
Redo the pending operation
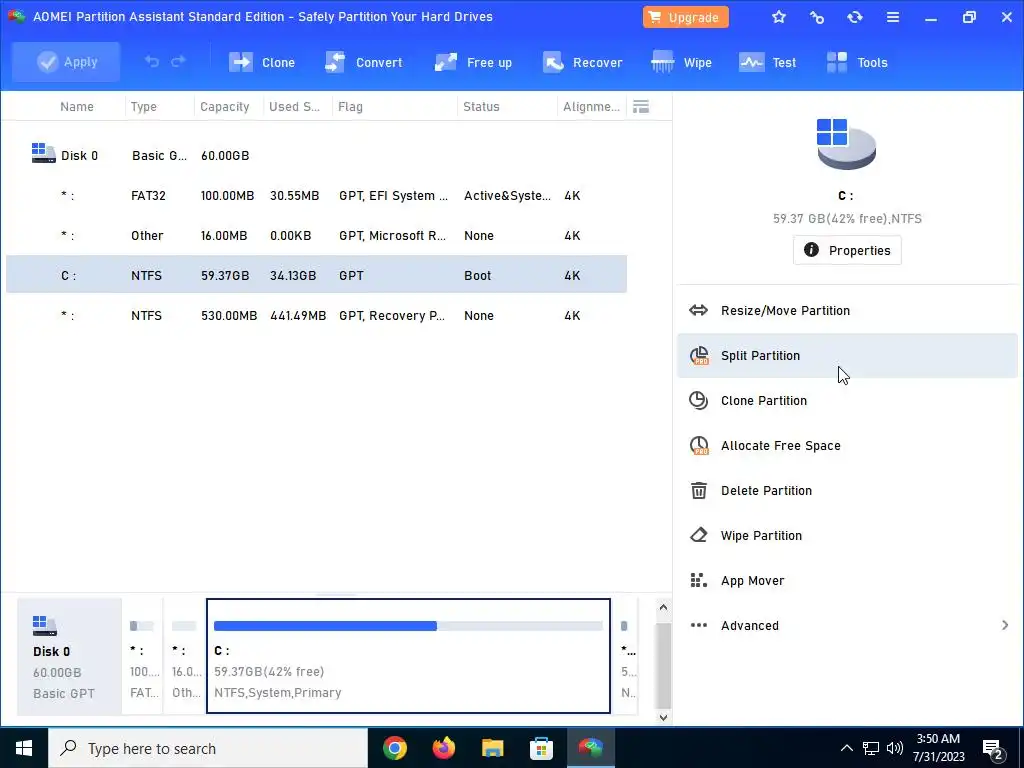tap(178, 62)
